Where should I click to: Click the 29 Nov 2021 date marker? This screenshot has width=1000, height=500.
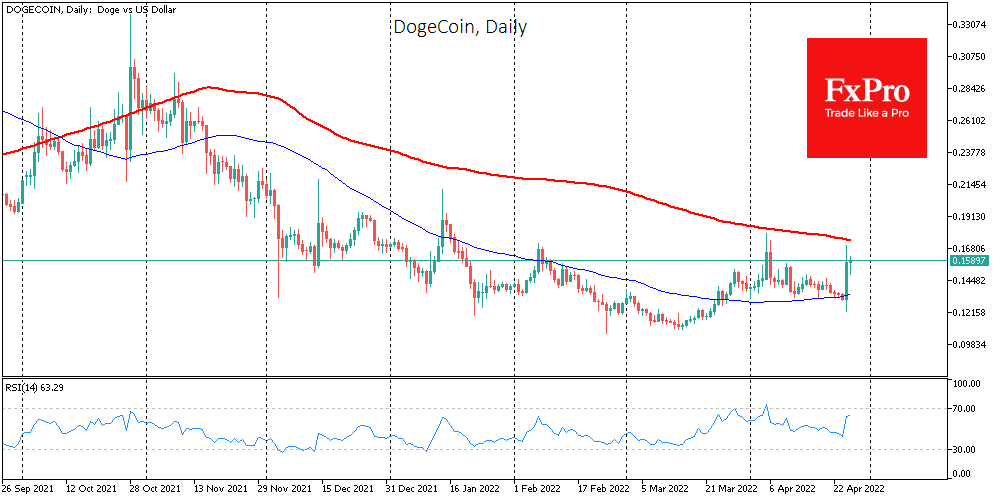click(281, 491)
